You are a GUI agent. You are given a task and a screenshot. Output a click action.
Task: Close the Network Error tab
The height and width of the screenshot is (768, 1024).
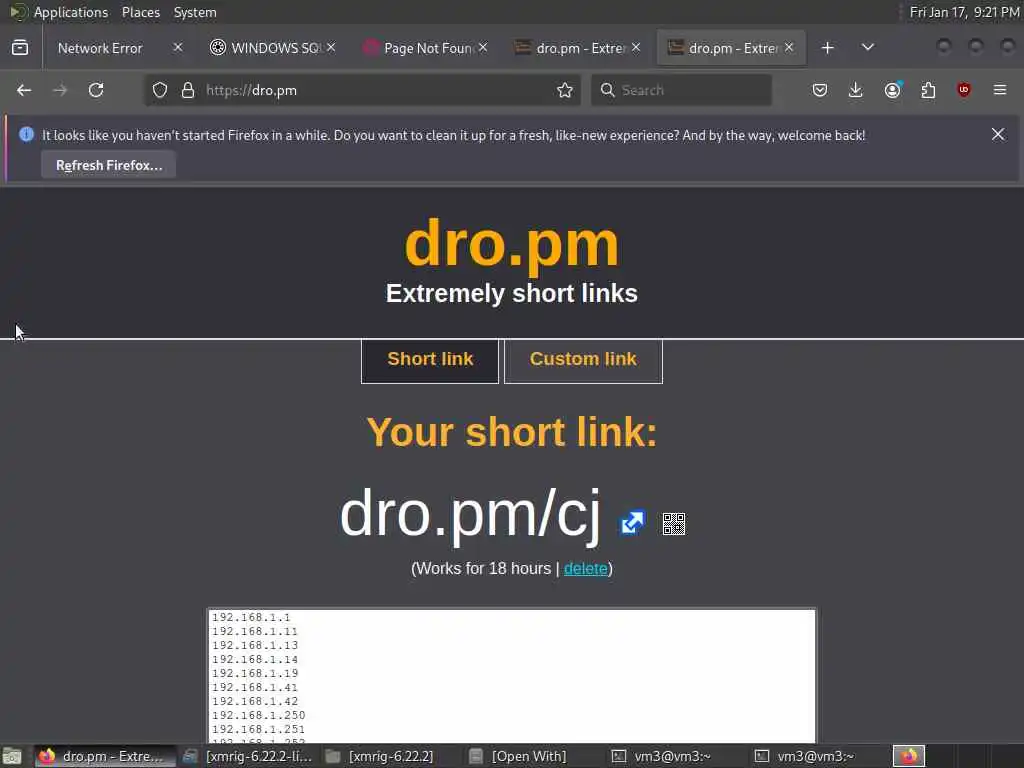click(178, 48)
